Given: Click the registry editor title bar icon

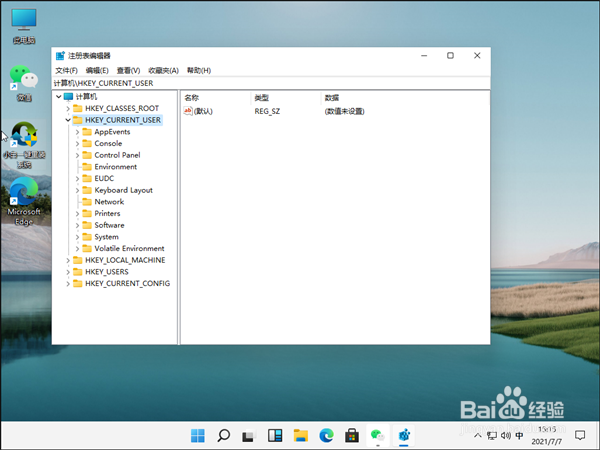Looking at the screenshot, I should coord(60,56).
